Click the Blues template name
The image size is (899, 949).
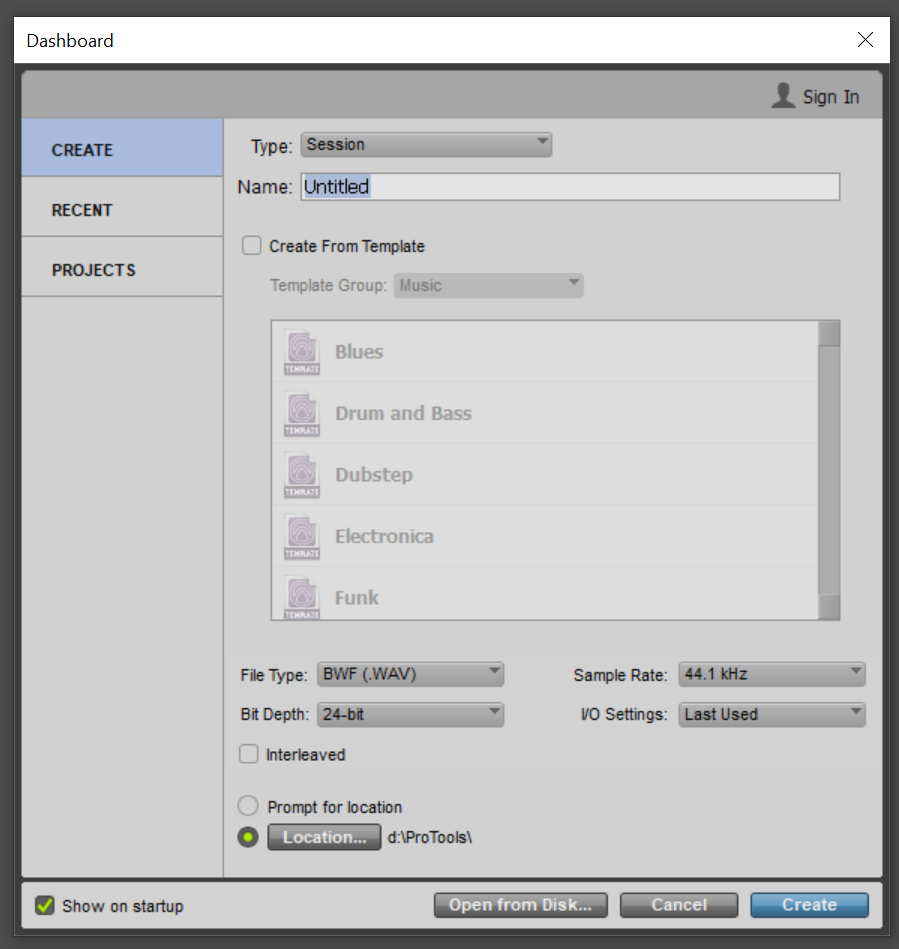tap(359, 352)
